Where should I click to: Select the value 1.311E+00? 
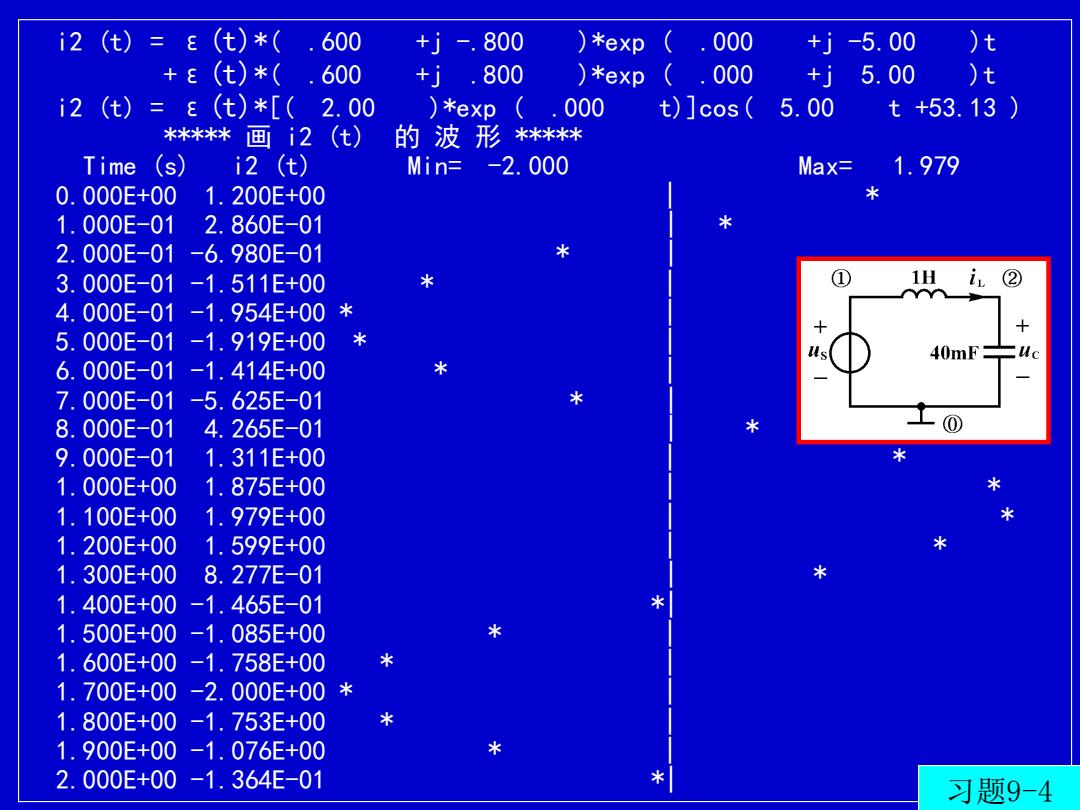pyautogui.click(x=265, y=458)
